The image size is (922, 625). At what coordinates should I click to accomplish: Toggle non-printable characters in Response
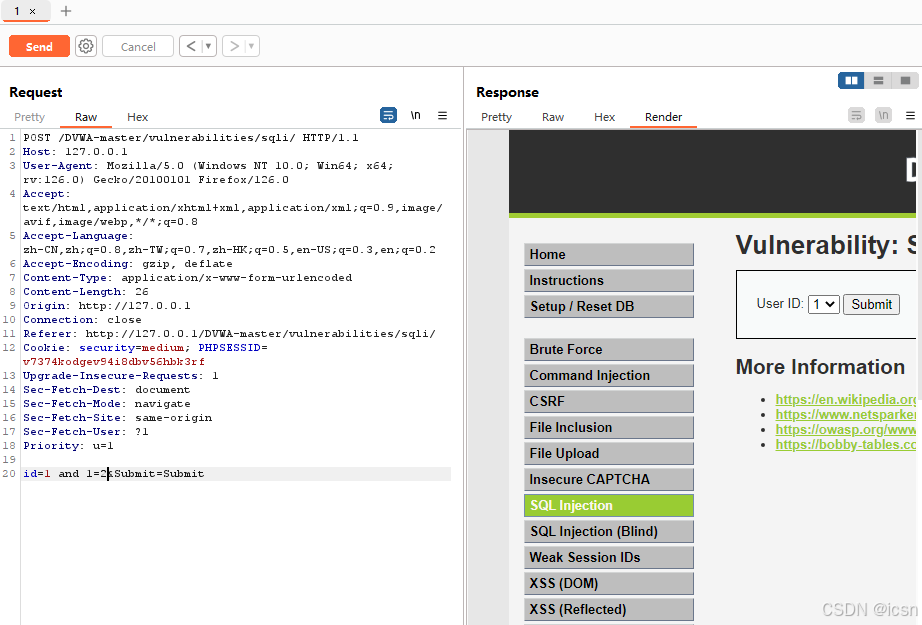point(883,115)
